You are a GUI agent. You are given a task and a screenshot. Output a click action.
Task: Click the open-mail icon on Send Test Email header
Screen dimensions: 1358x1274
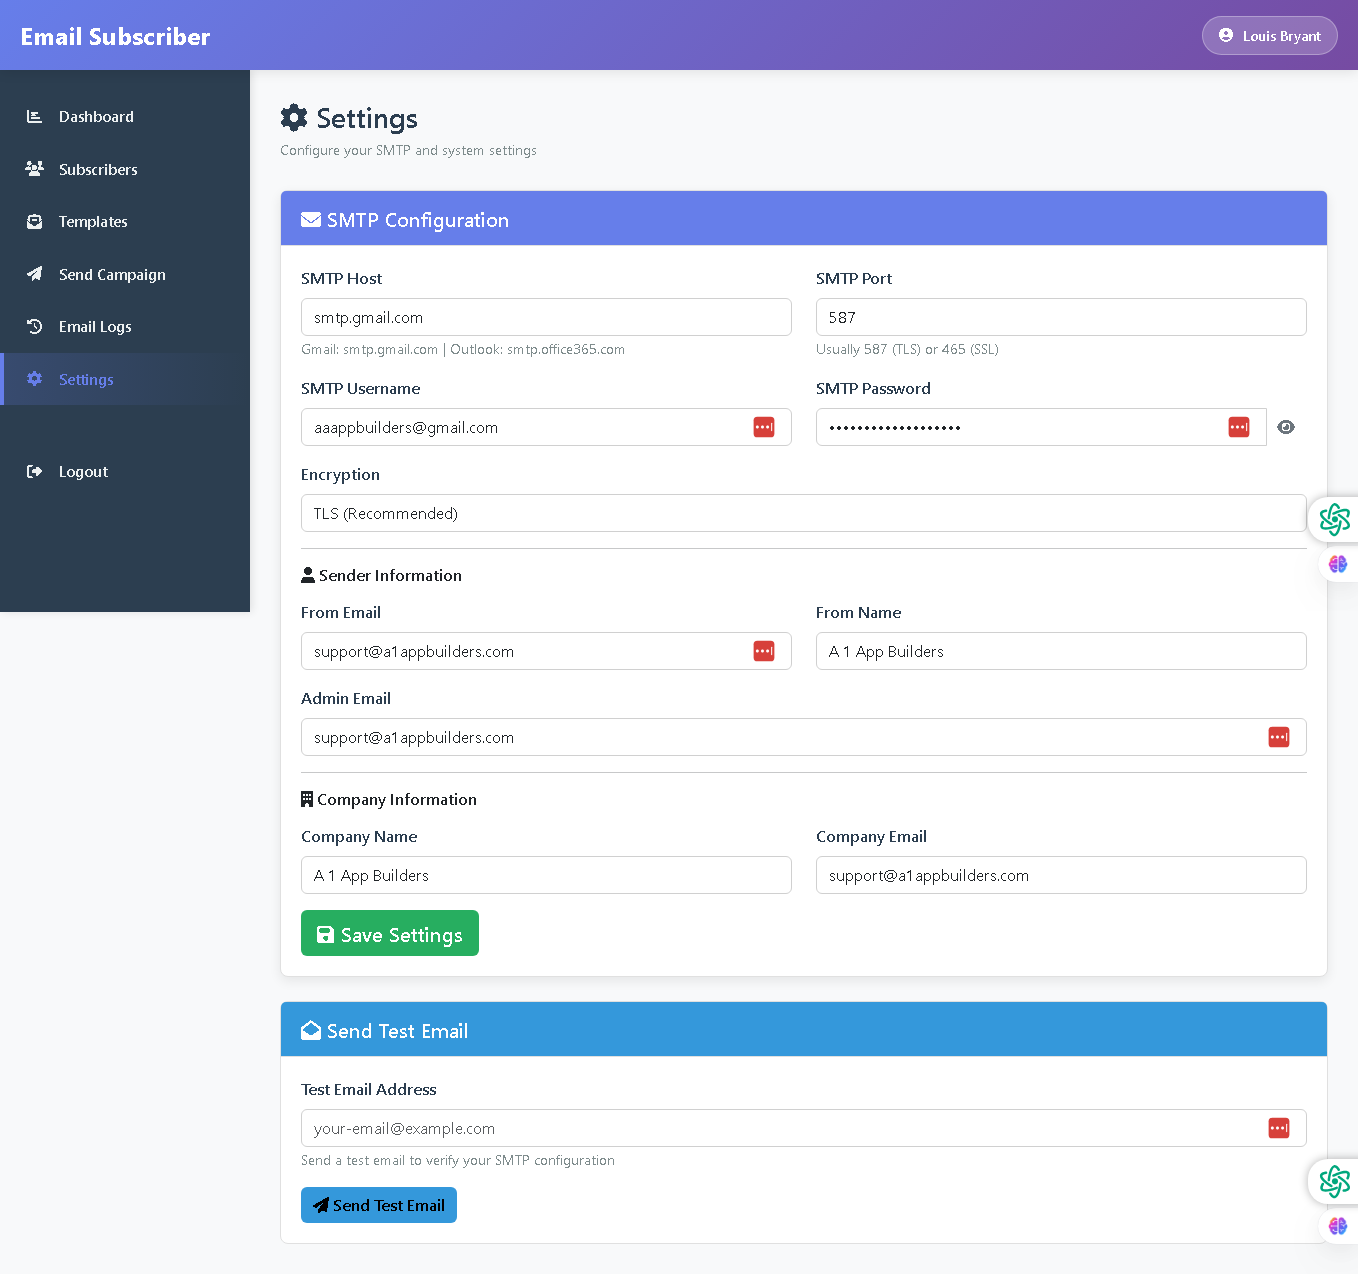310,1030
